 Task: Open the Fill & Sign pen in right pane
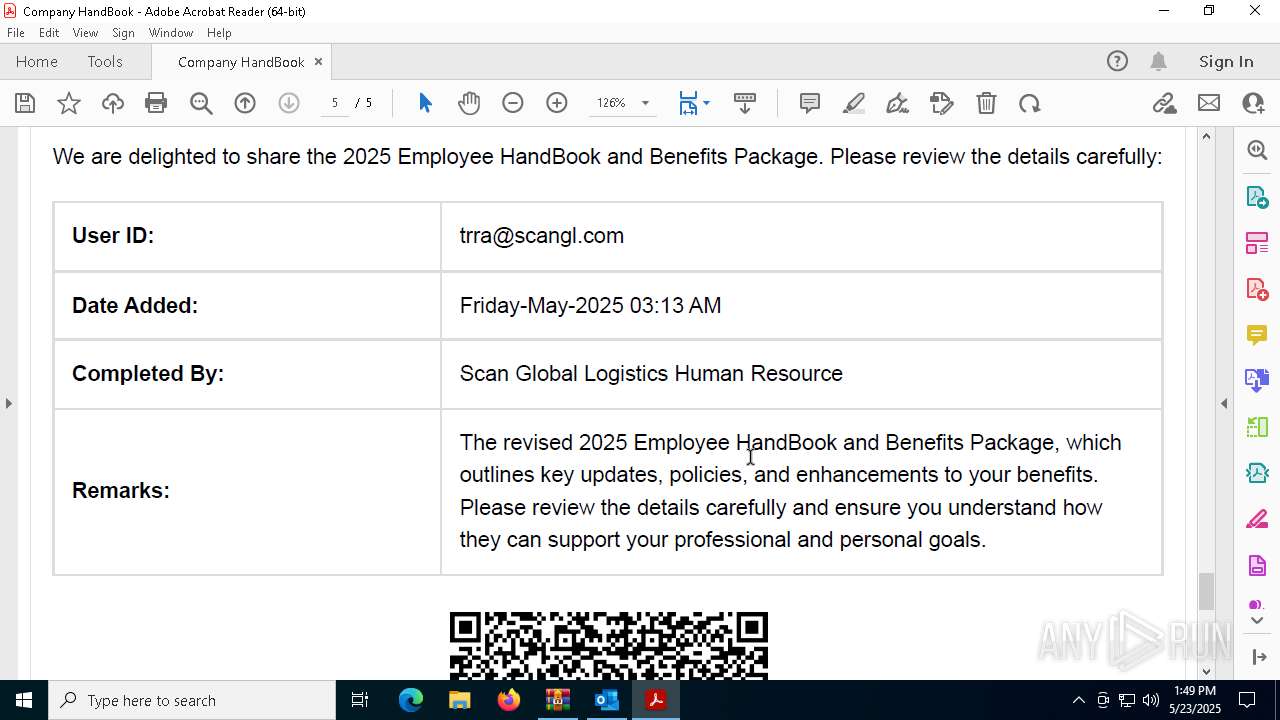tap(1257, 520)
